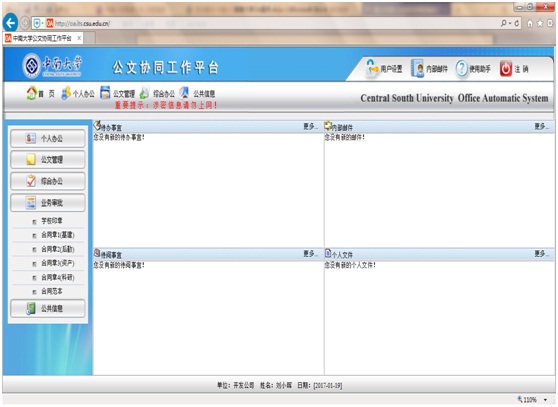Click the zoom magnifier icon in status bar
Viewport: 558px width, 407px height.
[520, 400]
